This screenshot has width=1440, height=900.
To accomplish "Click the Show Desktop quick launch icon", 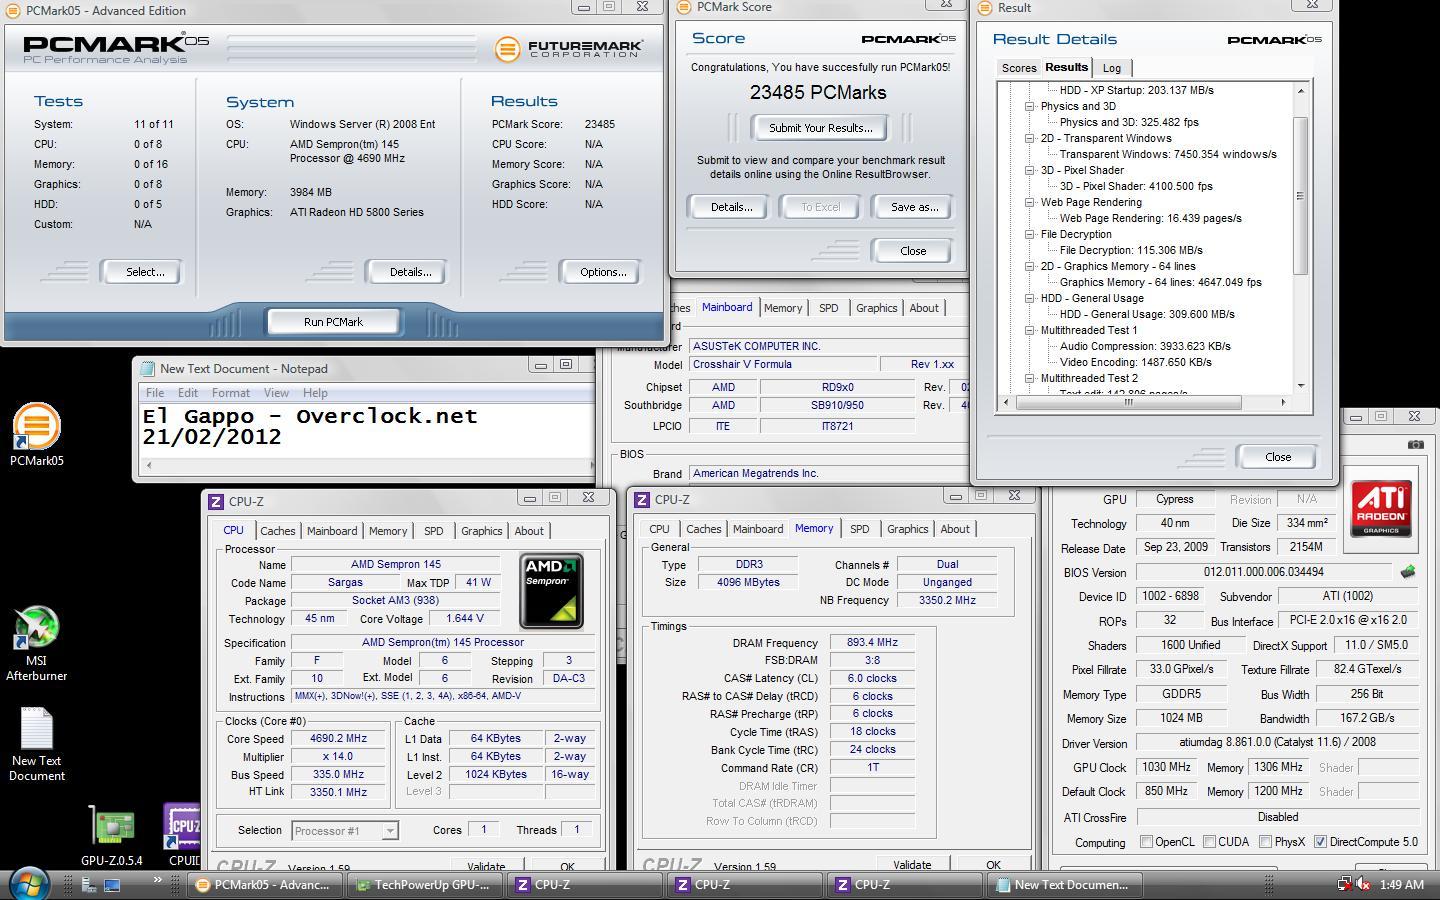I will pos(112,884).
